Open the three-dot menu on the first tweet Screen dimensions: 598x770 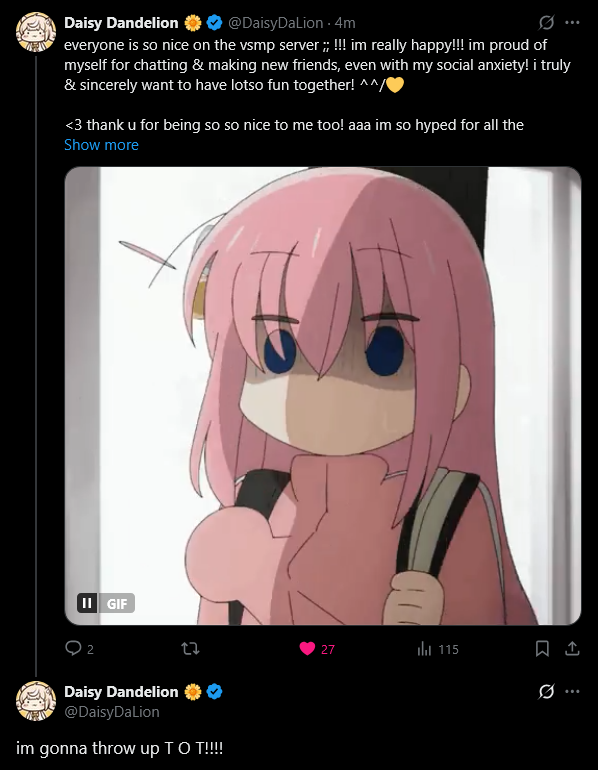coord(572,23)
